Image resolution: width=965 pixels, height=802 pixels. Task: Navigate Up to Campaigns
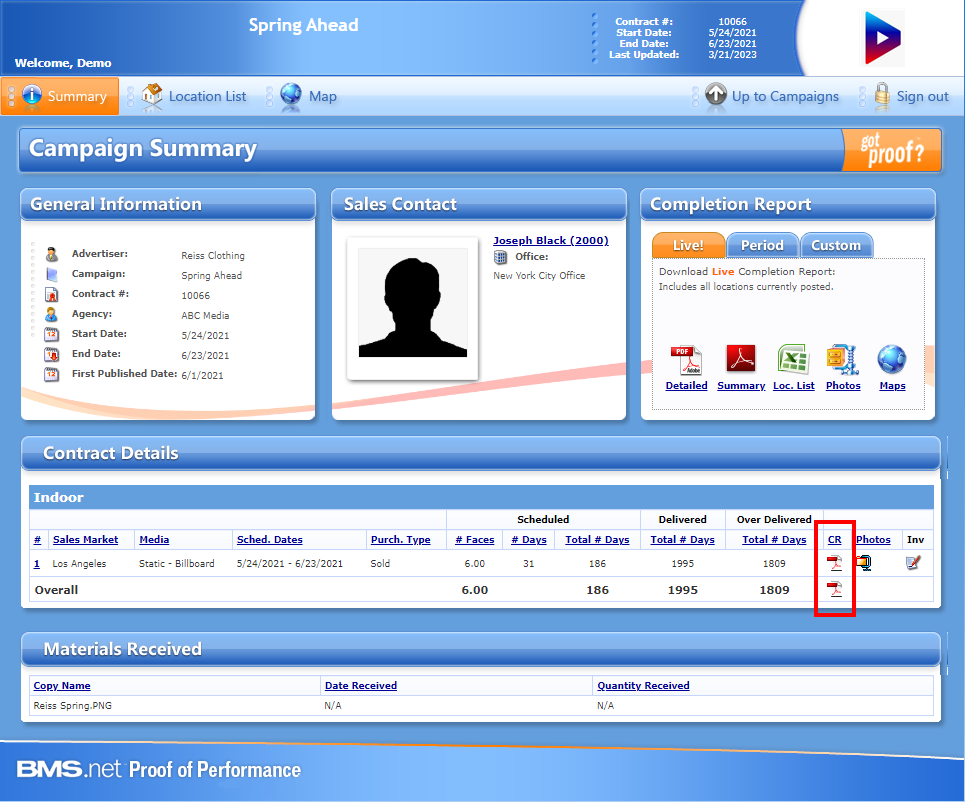pos(772,96)
